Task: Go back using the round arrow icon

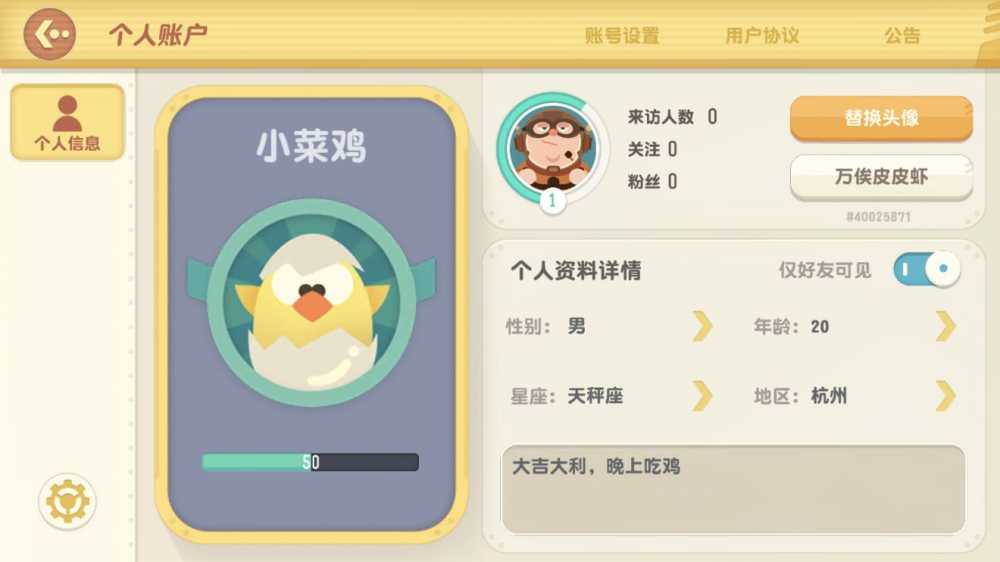Action: [x=50, y=34]
